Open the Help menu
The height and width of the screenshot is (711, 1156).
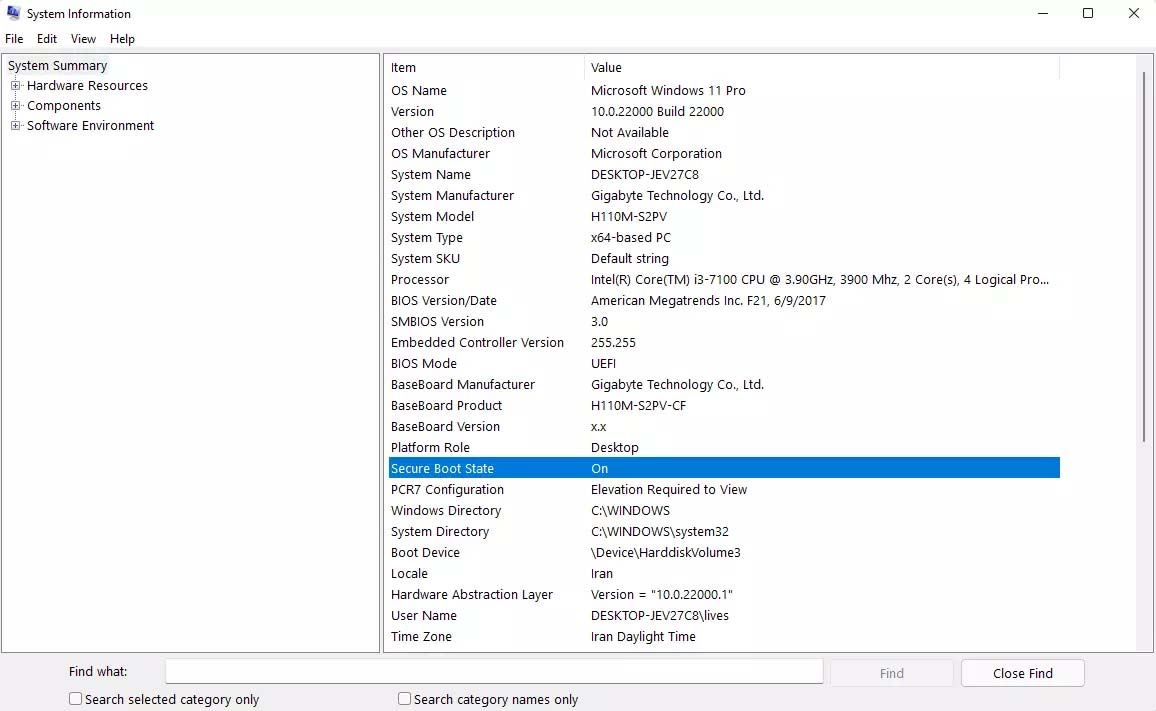click(122, 39)
